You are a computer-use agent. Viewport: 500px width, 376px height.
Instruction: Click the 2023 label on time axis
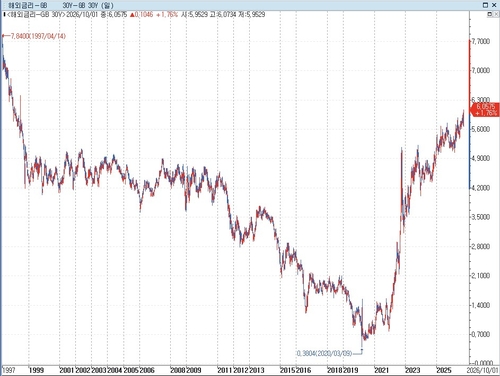(413, 370)
